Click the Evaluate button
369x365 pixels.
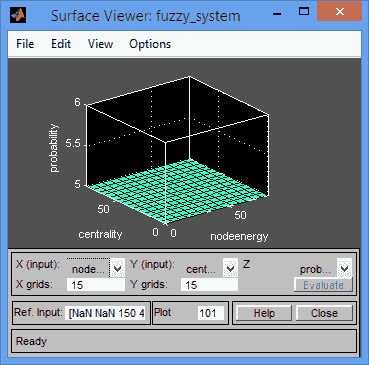click(323, 285)
